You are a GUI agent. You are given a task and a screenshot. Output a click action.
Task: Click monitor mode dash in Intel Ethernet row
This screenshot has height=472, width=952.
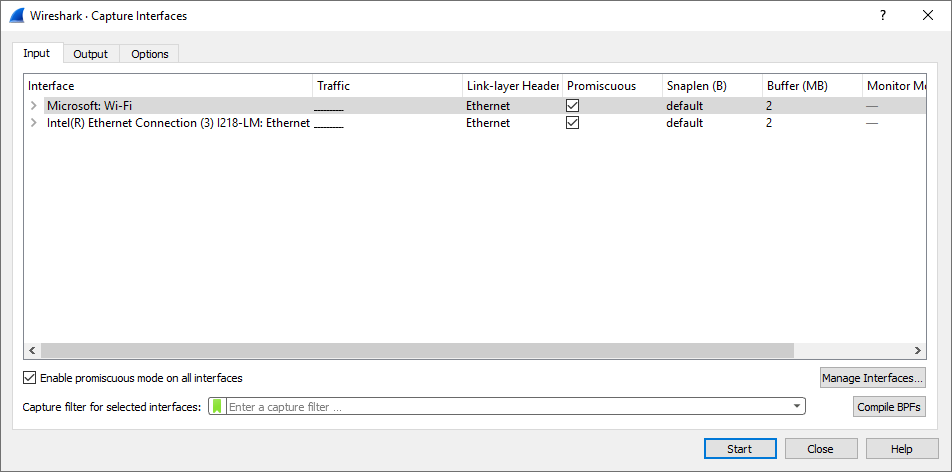(872, 123)
